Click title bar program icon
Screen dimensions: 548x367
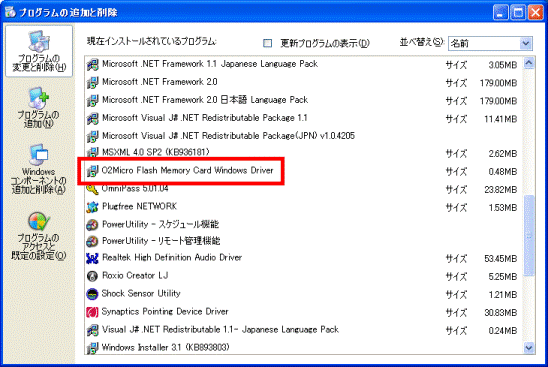click(10, 12)
